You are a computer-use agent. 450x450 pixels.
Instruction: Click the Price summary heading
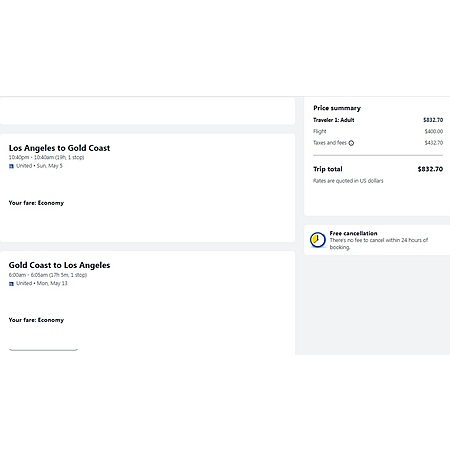click(337, 108)
